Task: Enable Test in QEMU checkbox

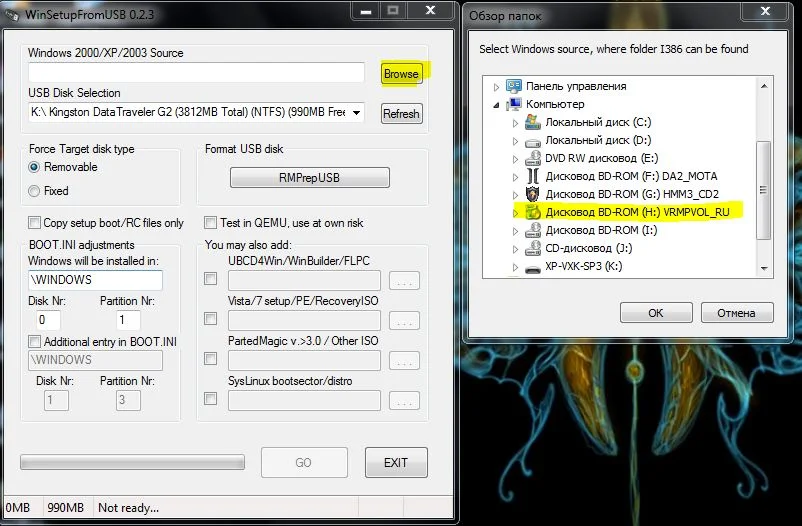Action: click(210, 223)
